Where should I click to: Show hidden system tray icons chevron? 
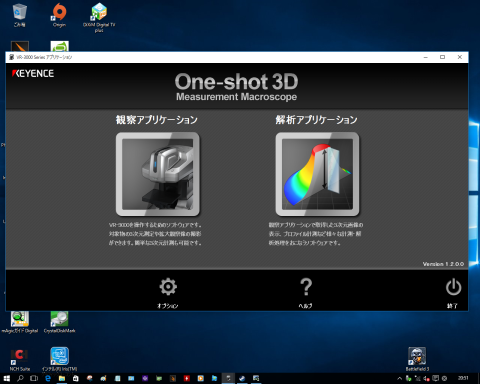(399, 378)
